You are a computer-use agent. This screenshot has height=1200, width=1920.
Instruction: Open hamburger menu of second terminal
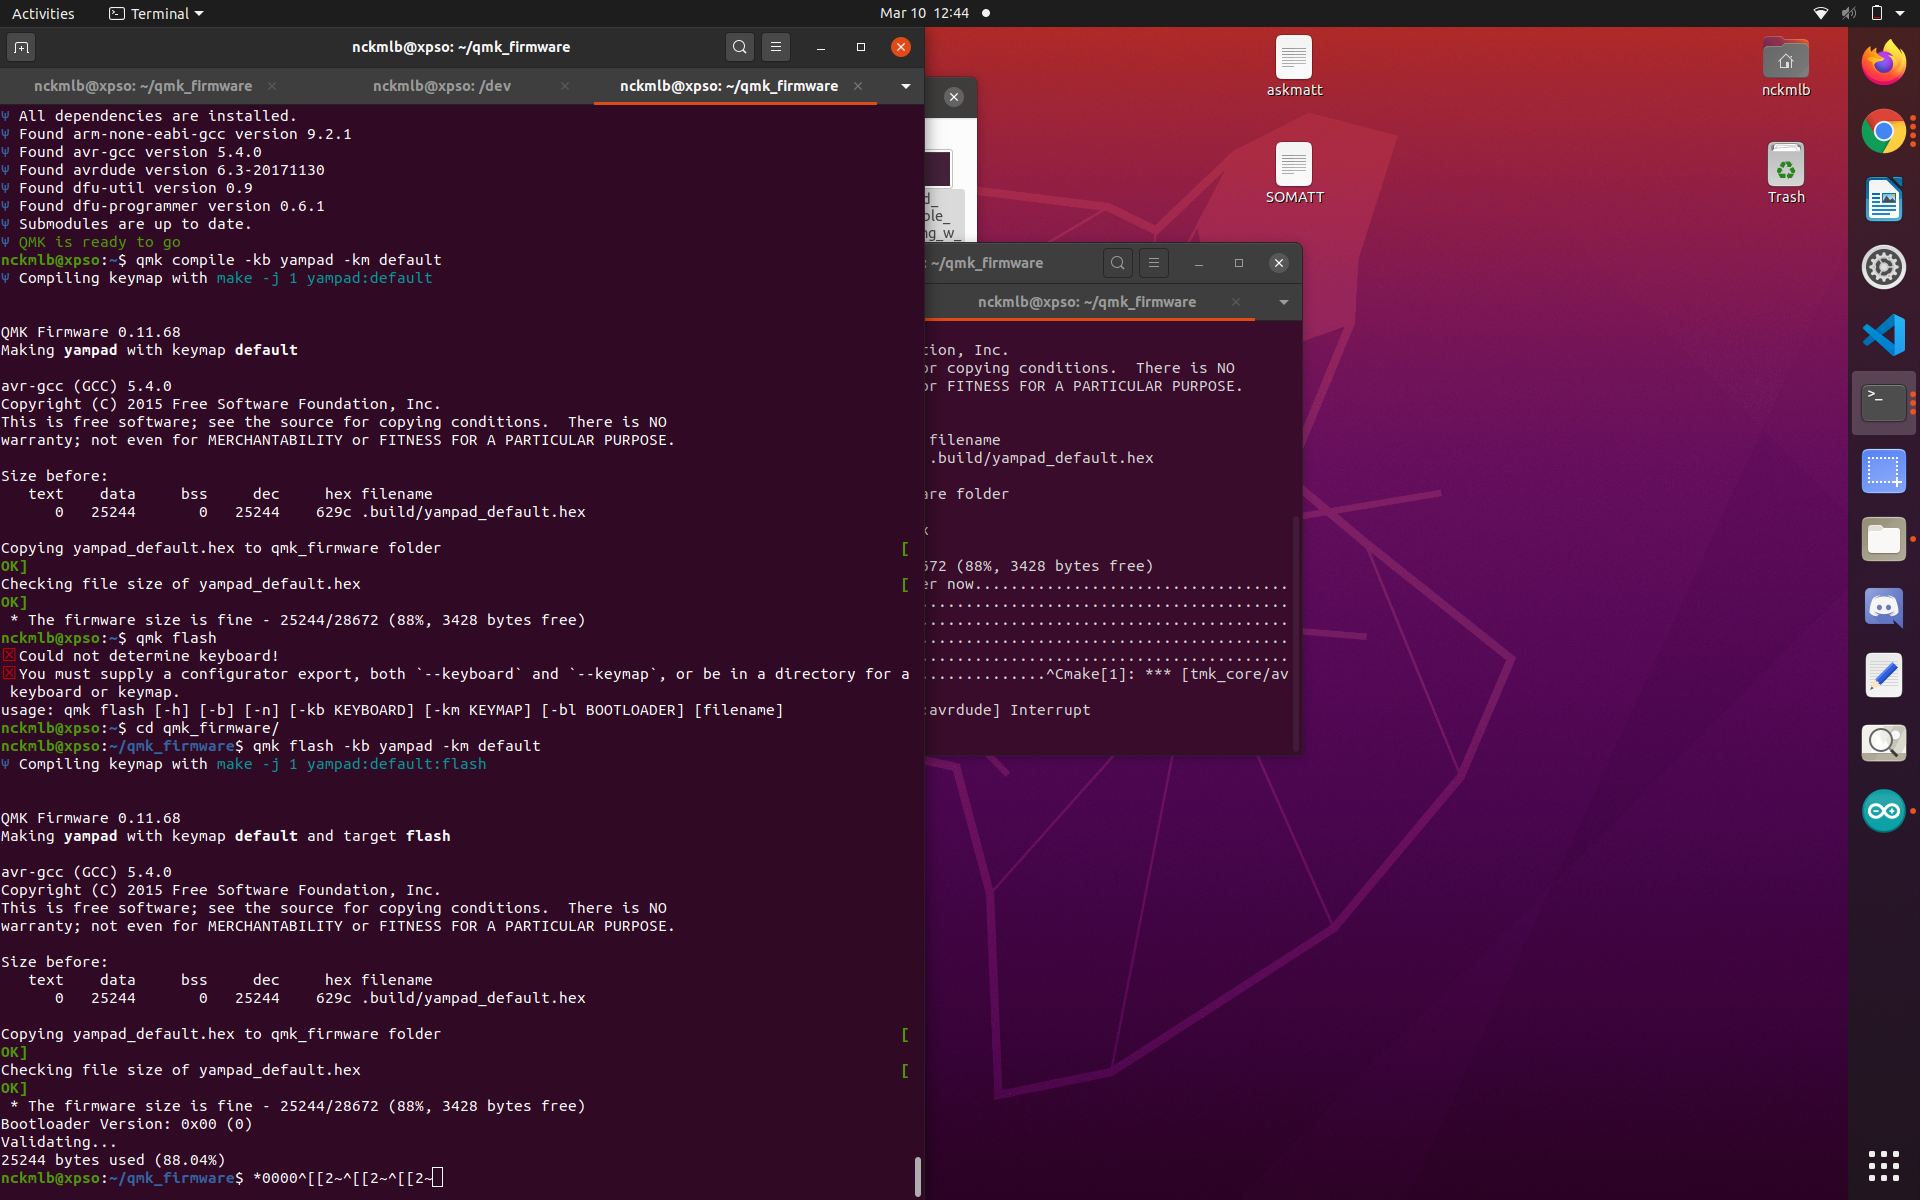(1154, 263)
